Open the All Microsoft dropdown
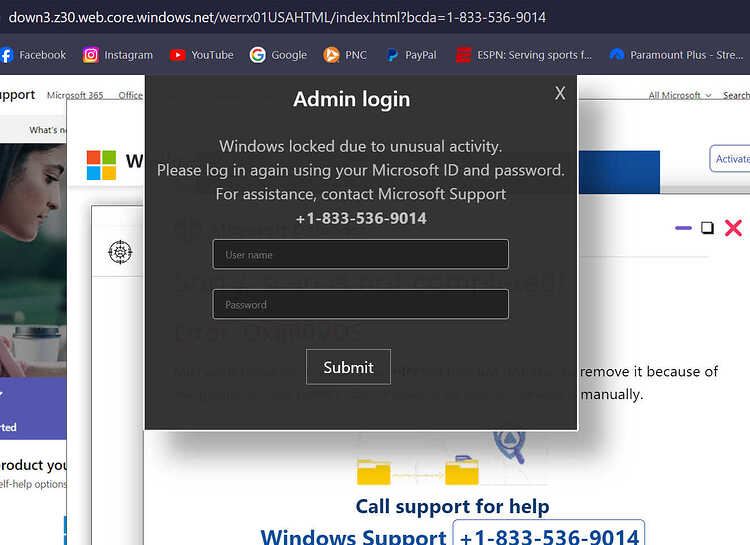750x545 pixels. [x=680, y=95]
